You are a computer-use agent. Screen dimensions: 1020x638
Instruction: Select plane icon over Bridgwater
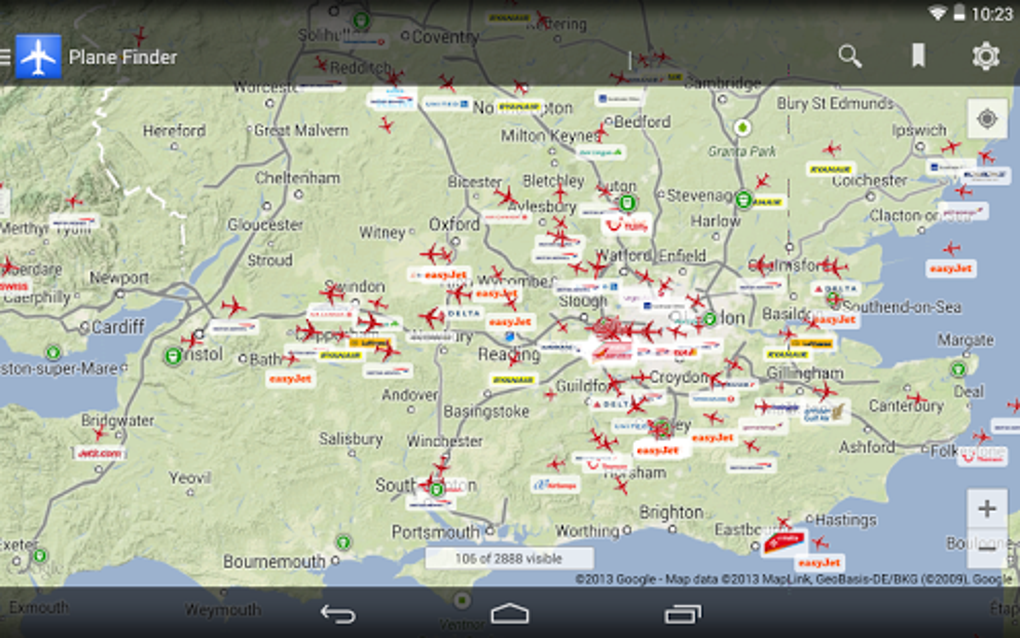pyautogui.click(x=100, y=431)
